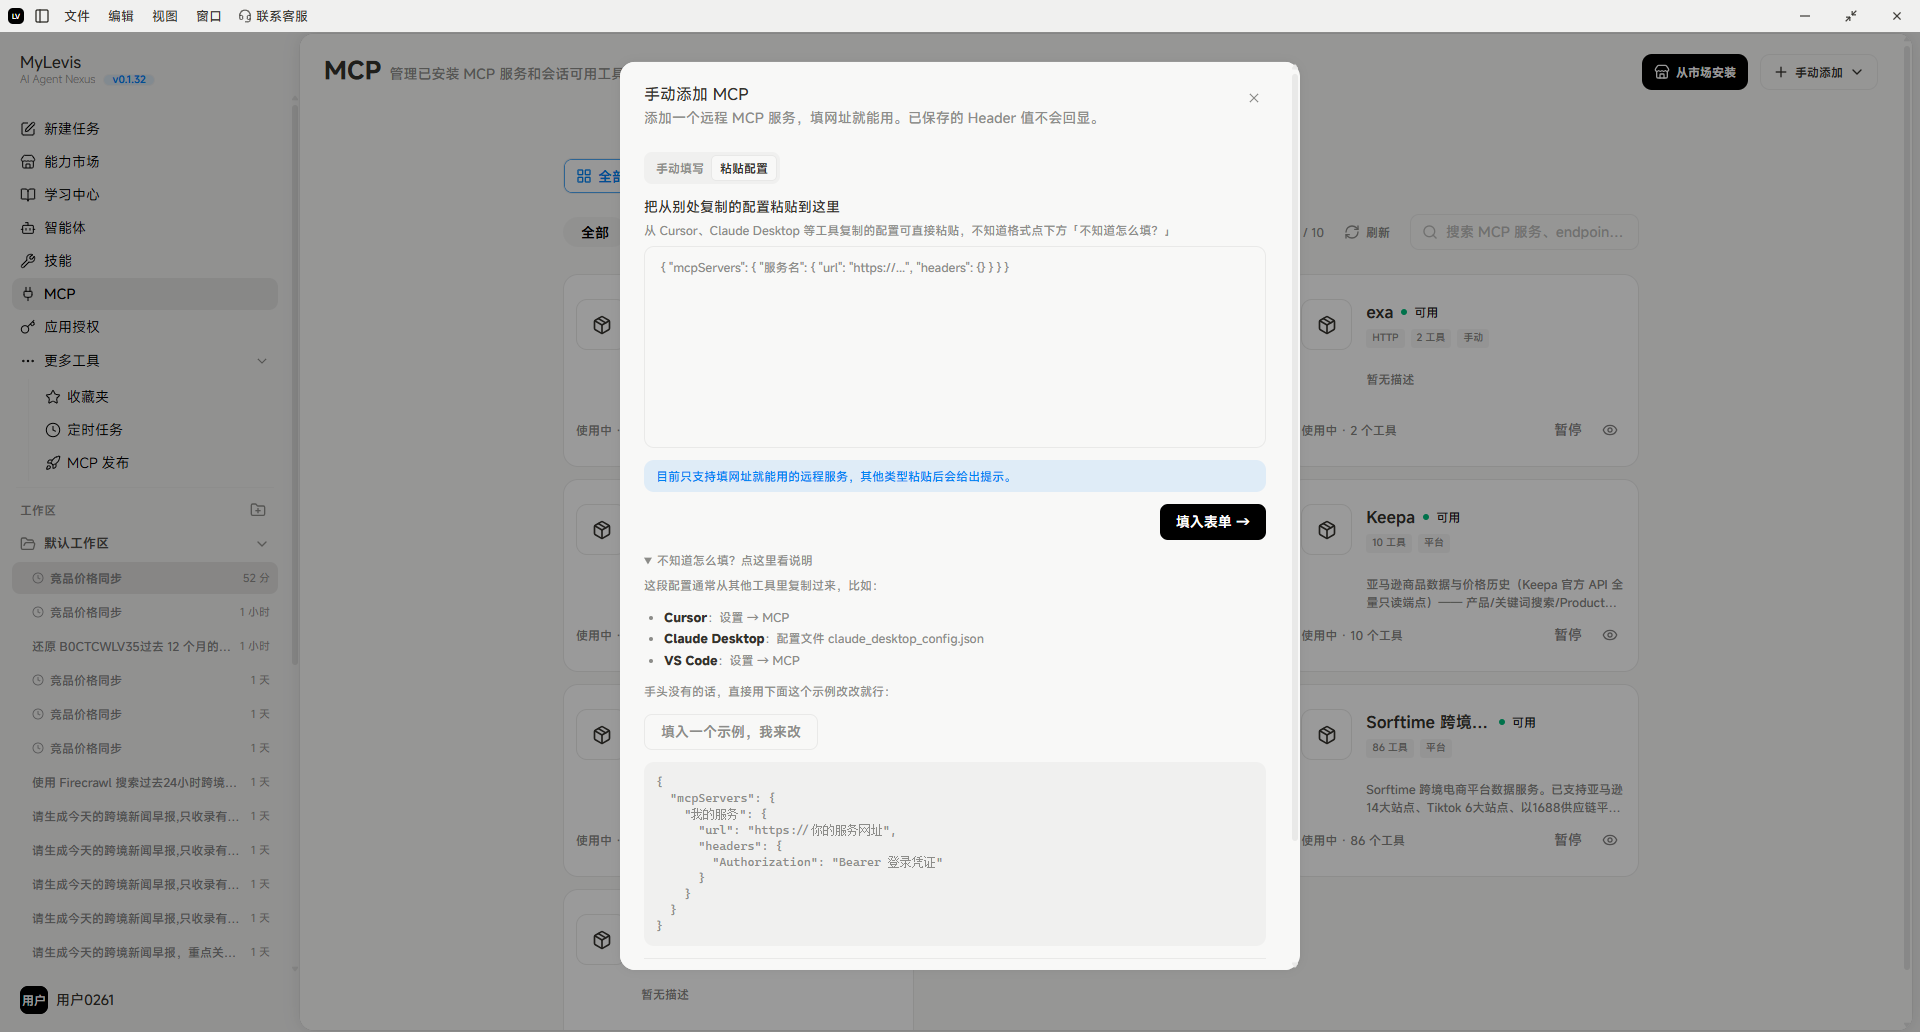
Task: Open 智能体 in sidebar
Action: pyautogui.click(x=145, y=227)
